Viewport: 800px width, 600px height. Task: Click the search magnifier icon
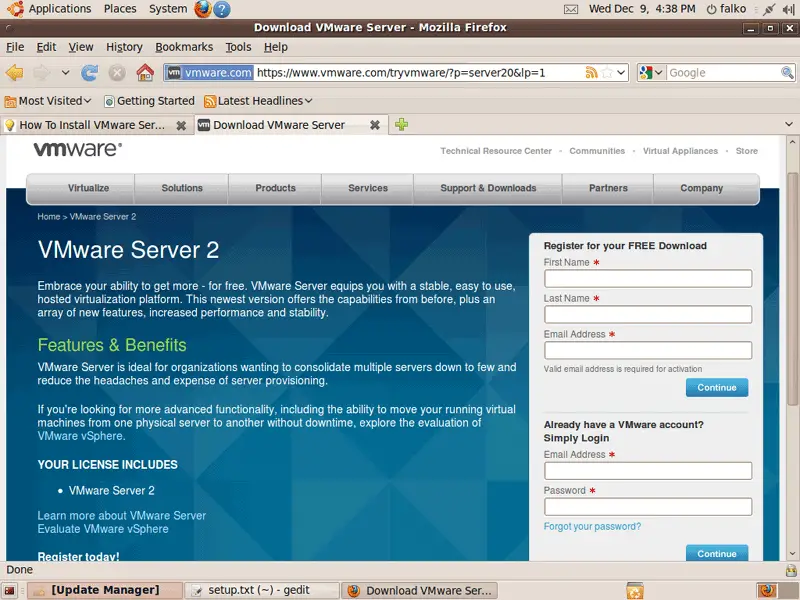[x=787, y=73]
